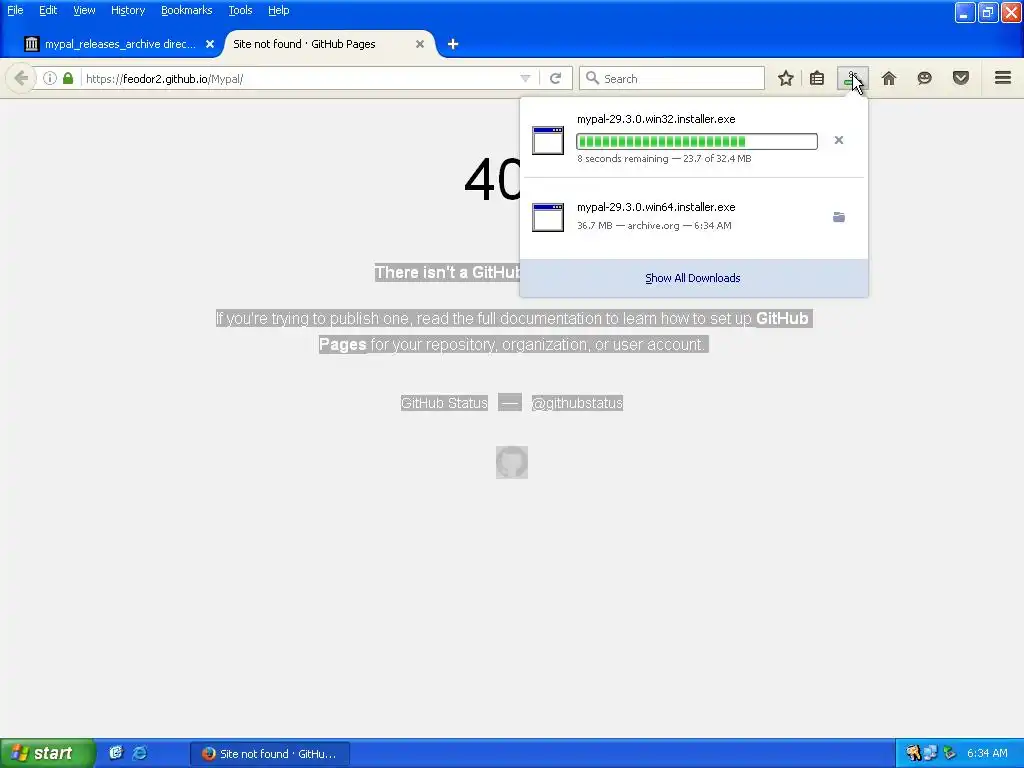Close the Site not found tab
1024x768 pixels.
(420, 44)
